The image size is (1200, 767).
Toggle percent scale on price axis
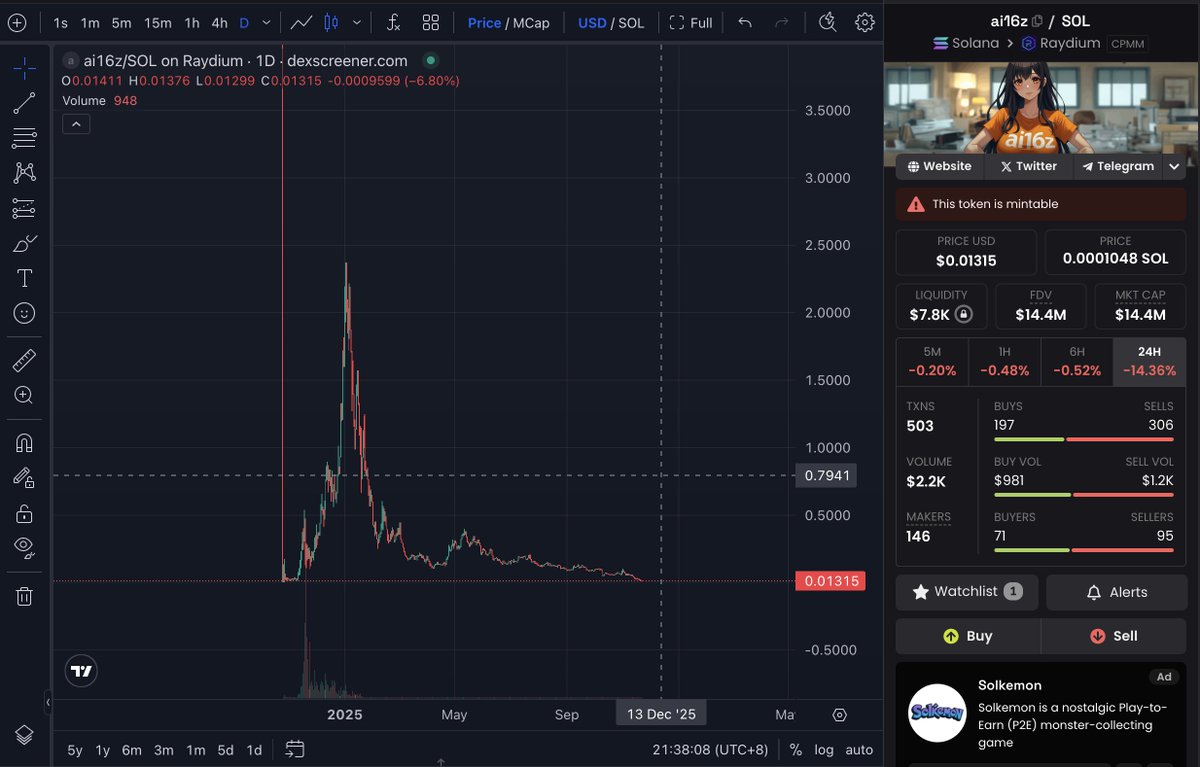(795, 749)
